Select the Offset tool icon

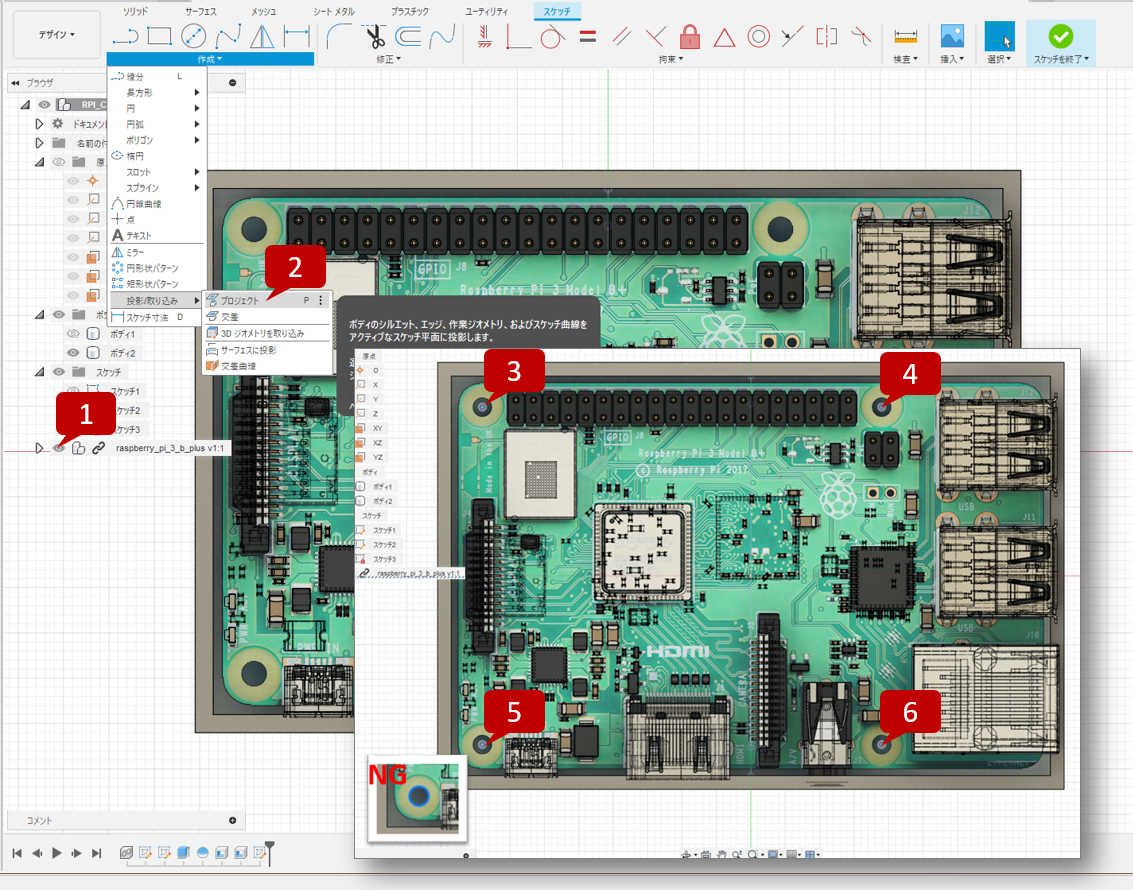[x=408, y=35]
